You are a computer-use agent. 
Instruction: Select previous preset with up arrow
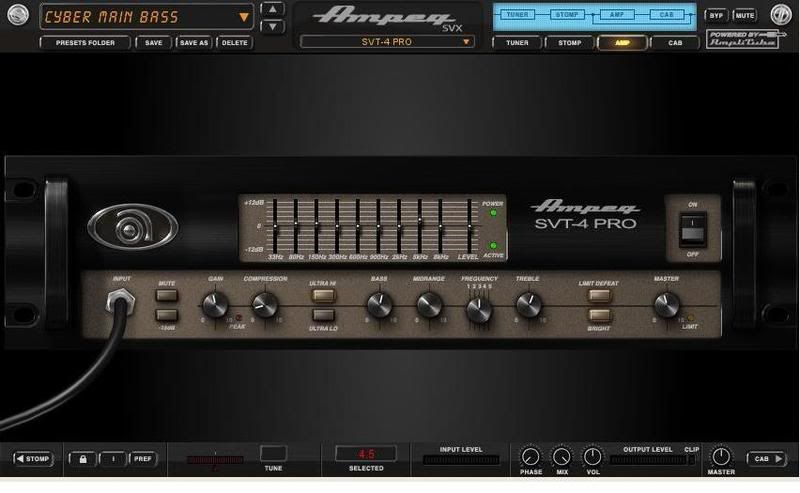click(x=272, y=9)
